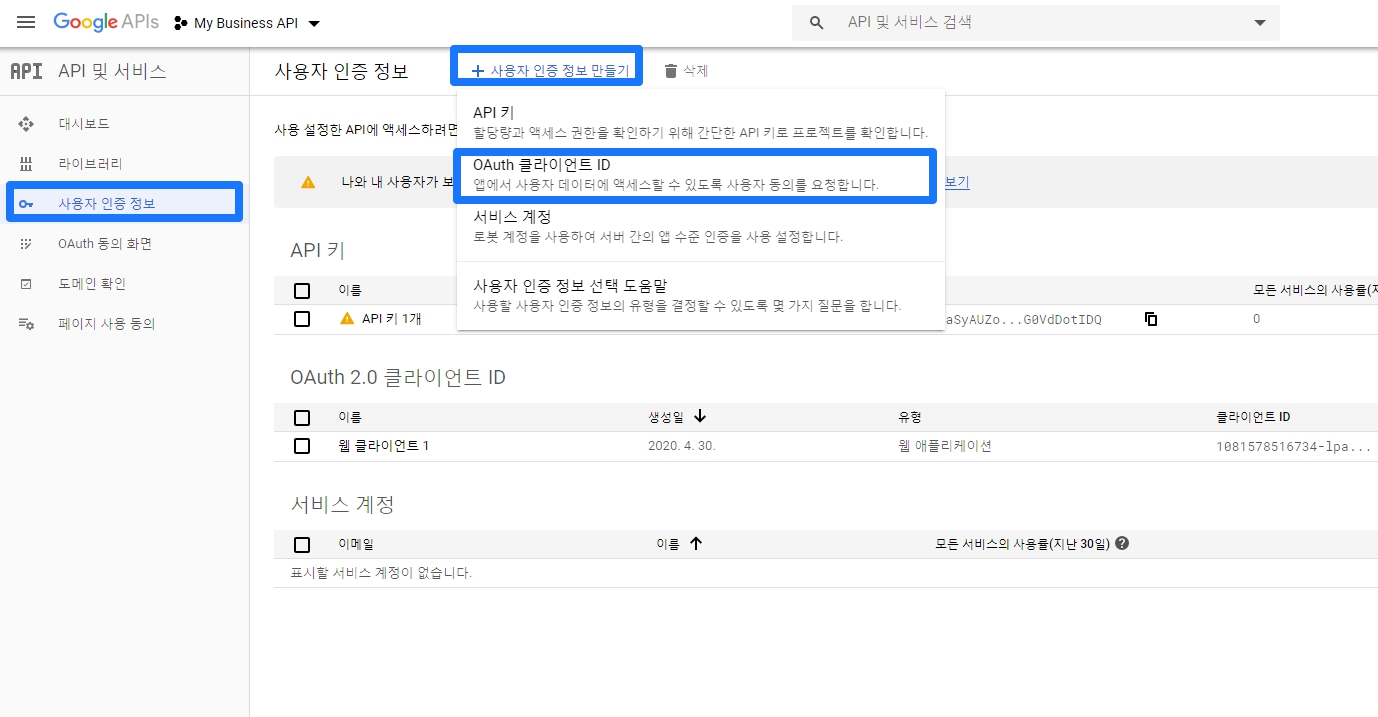The width and height of the screenshot is (1378, 717).
Task: Choose 'OAuth 클라이언트 ID' from menu
Action: [694, 175]
